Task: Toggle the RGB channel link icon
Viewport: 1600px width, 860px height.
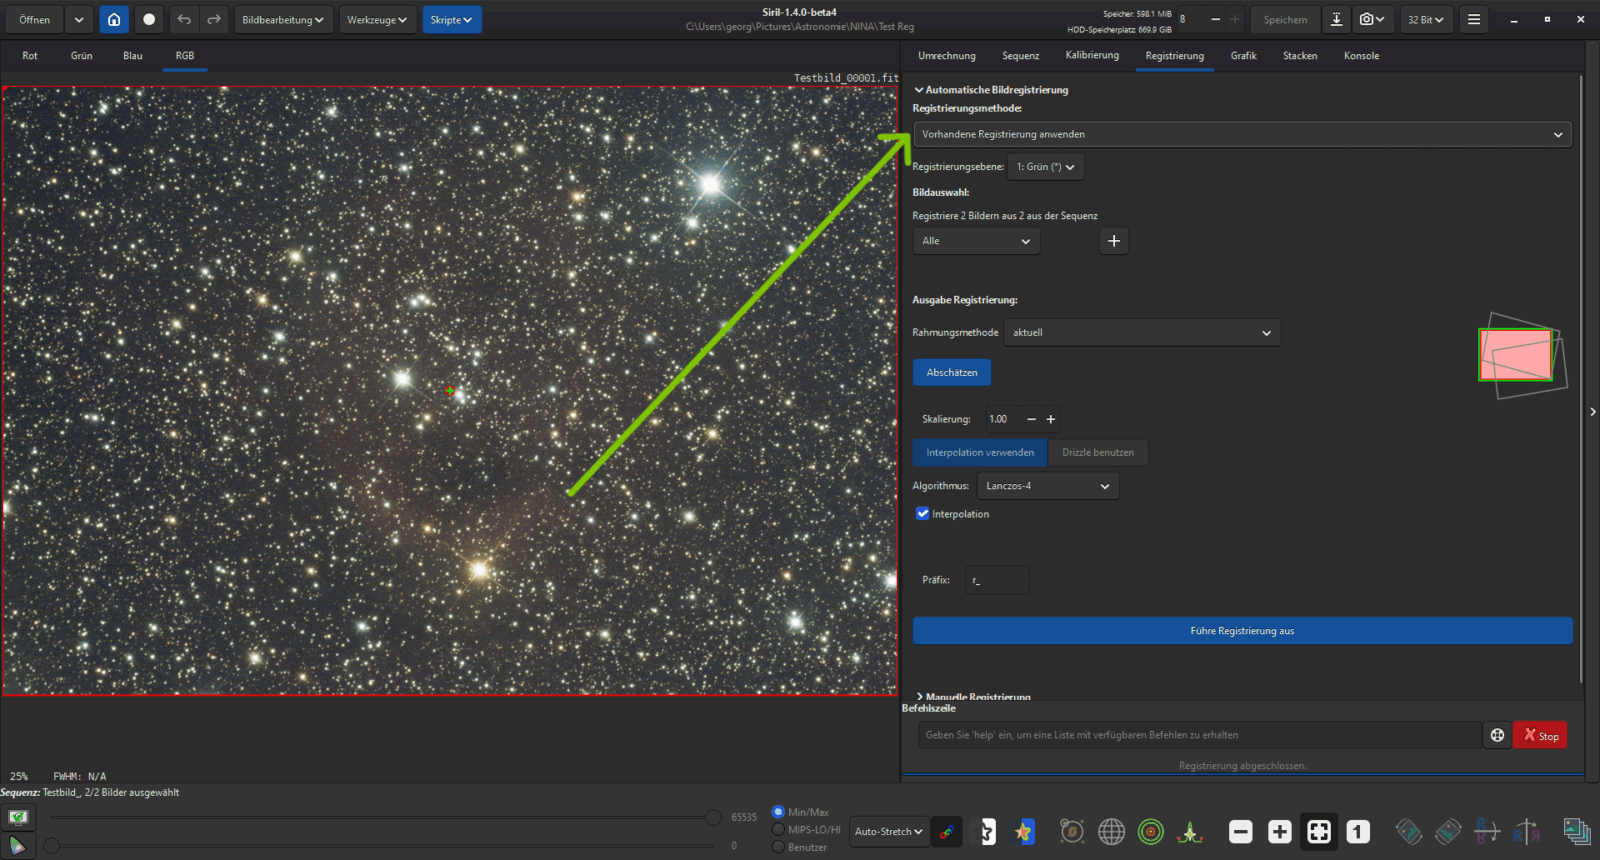Action: 946,831
